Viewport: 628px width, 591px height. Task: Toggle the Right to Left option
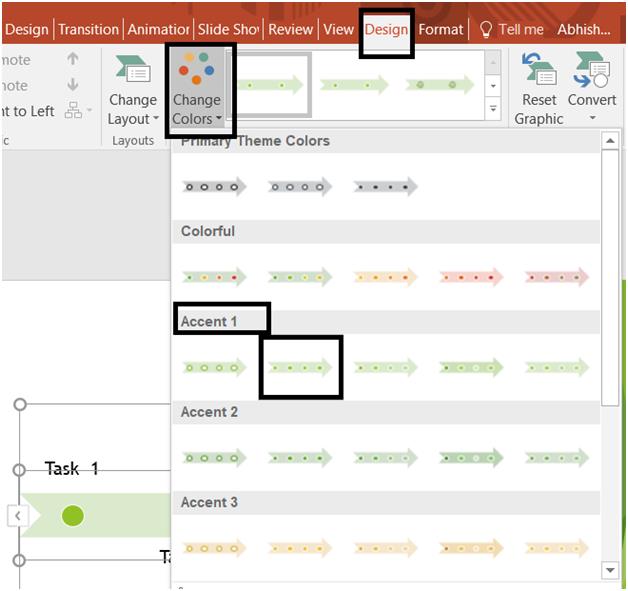(27, 111)
